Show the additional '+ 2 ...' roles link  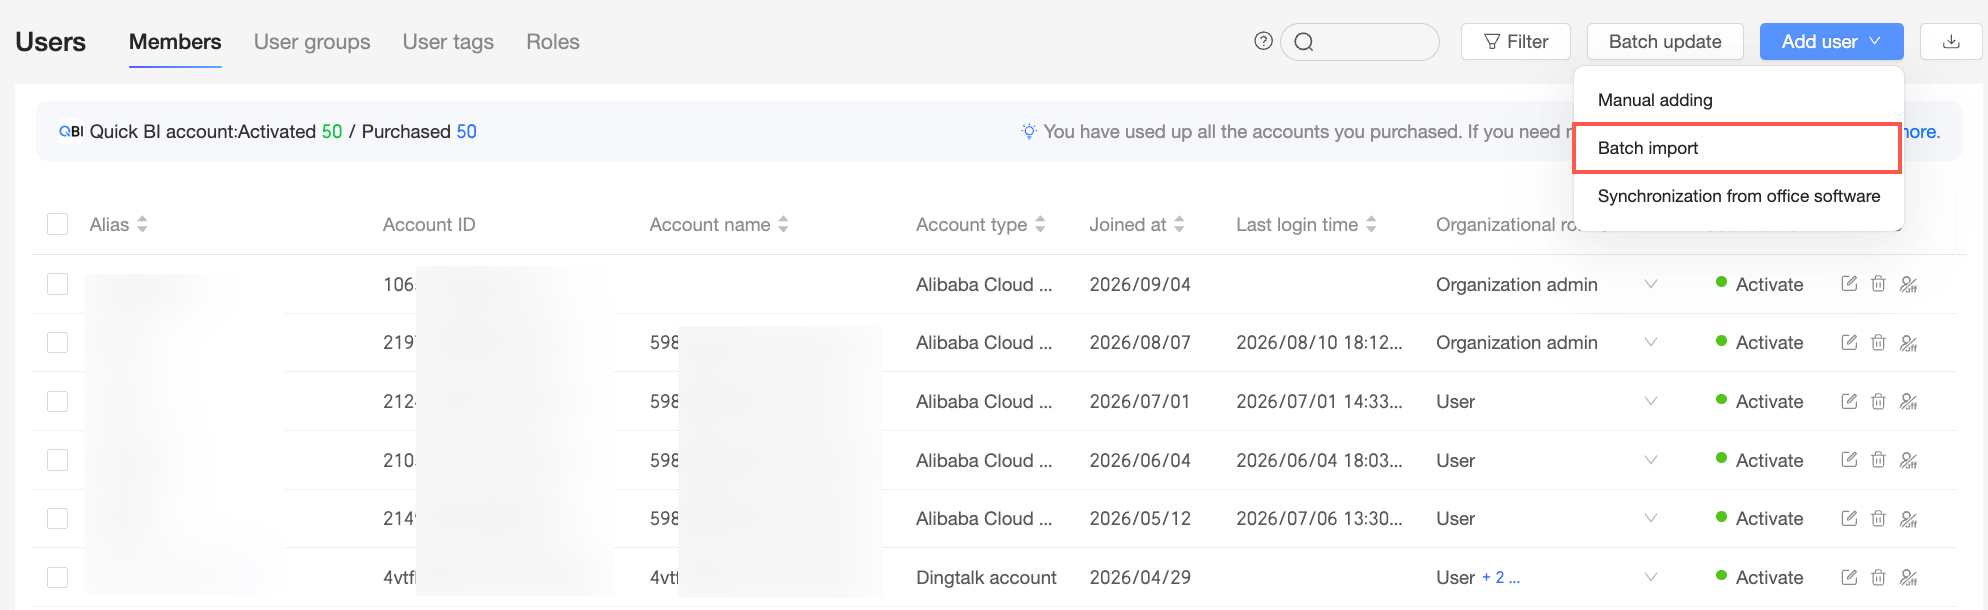click(x=1501, y=577)
